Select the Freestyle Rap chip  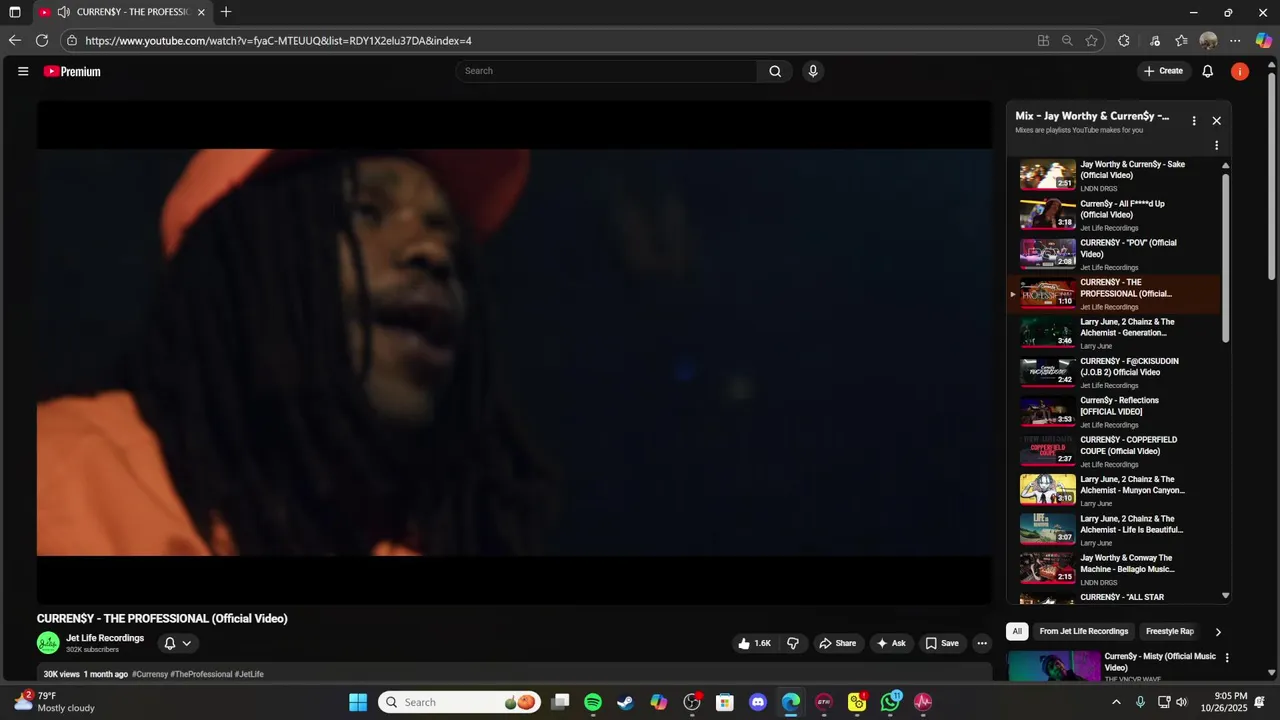[1170, 631]
